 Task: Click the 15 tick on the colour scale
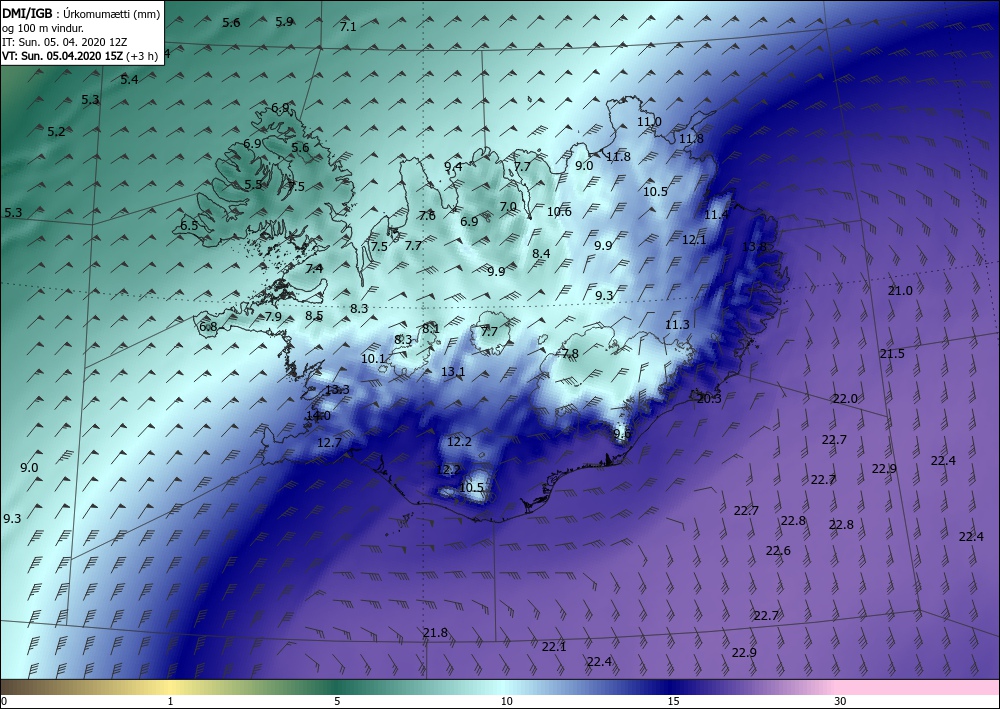coord(673,701)
